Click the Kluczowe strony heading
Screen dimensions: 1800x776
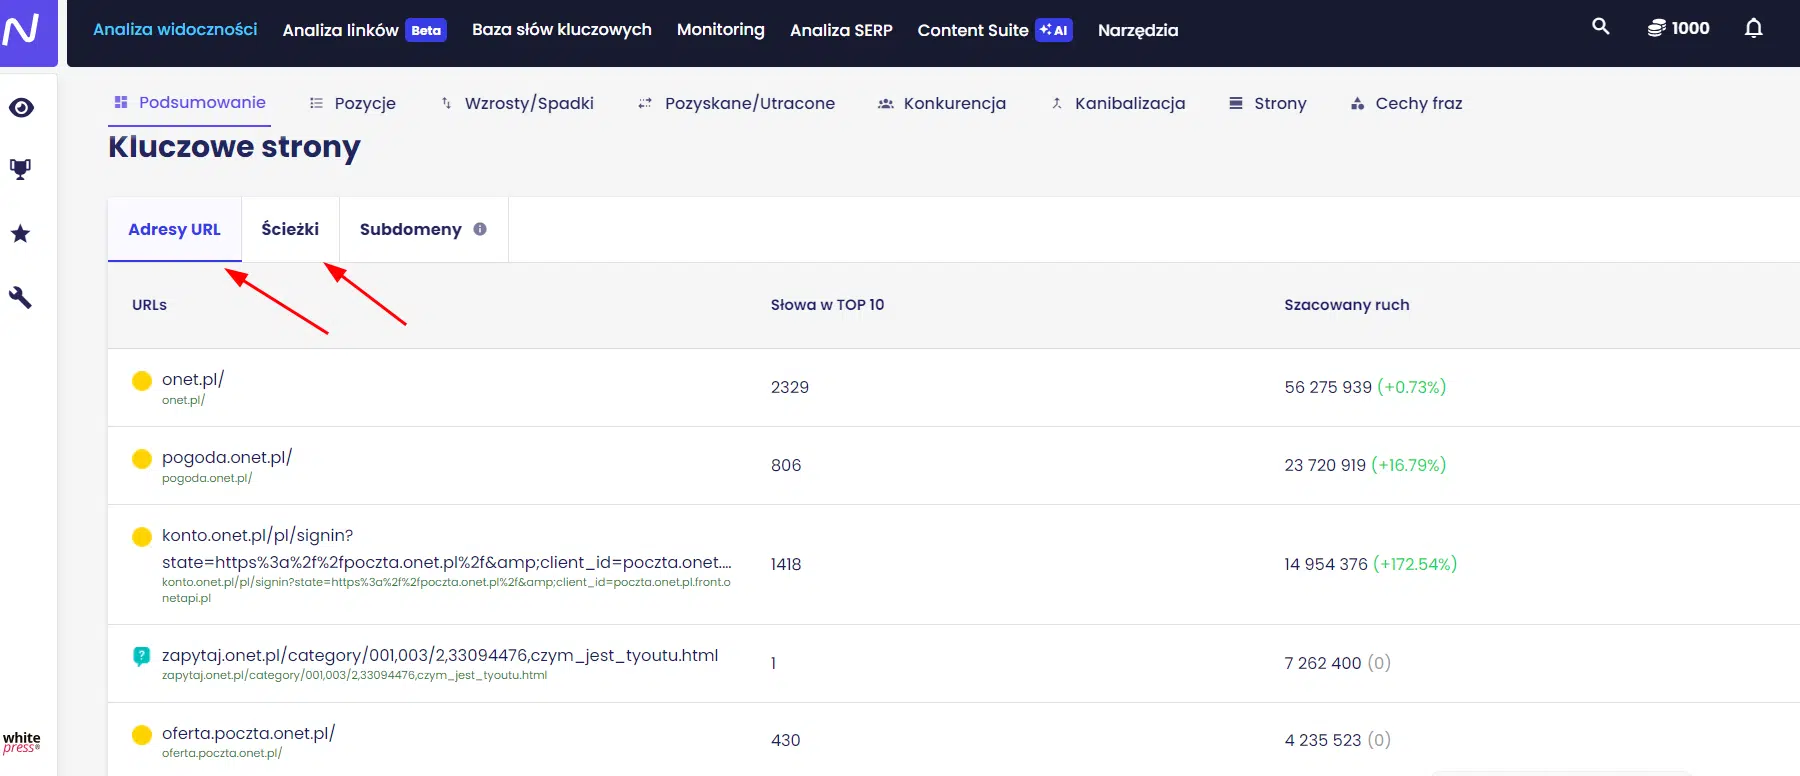pyautogui.click(x=234, y=147)
